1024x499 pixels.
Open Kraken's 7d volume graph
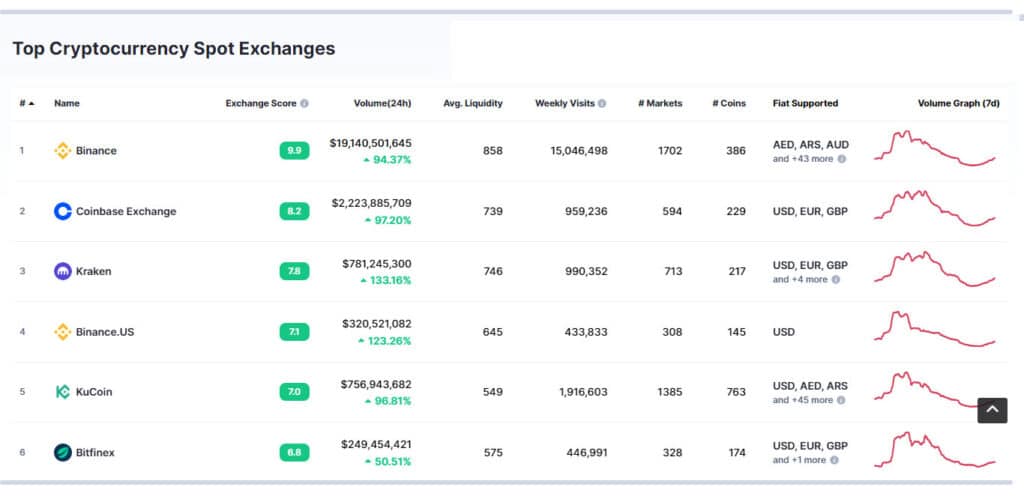click(x=935, y=269)
